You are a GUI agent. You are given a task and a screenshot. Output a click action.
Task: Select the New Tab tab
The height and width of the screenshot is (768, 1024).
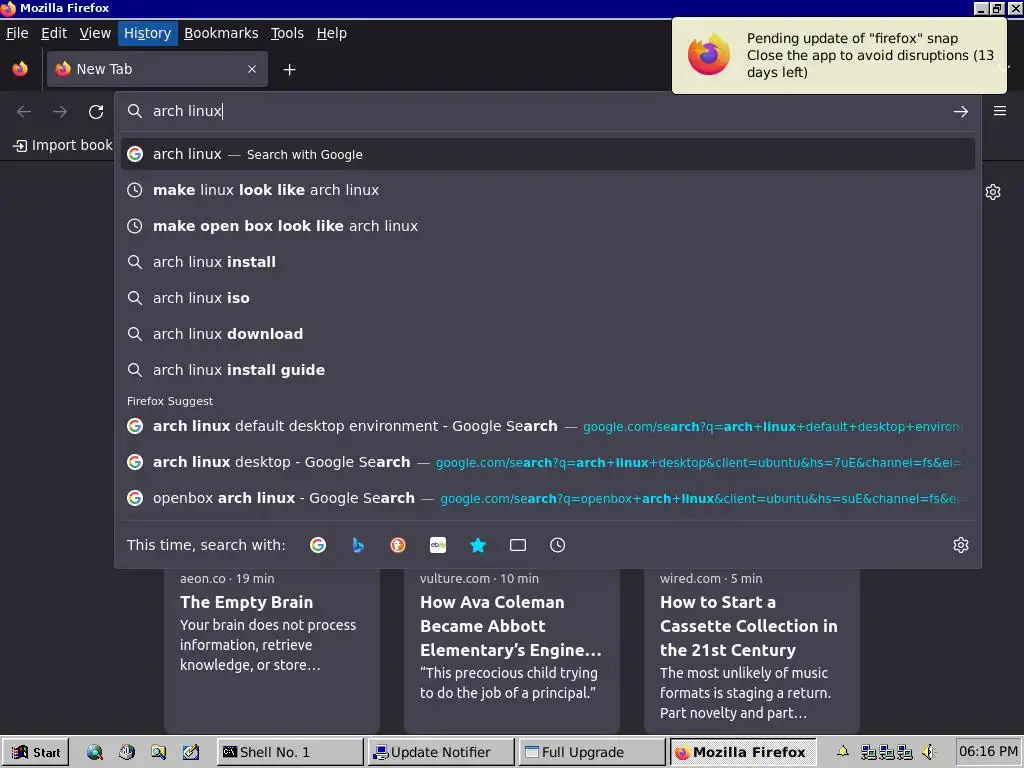pos(157,69)
